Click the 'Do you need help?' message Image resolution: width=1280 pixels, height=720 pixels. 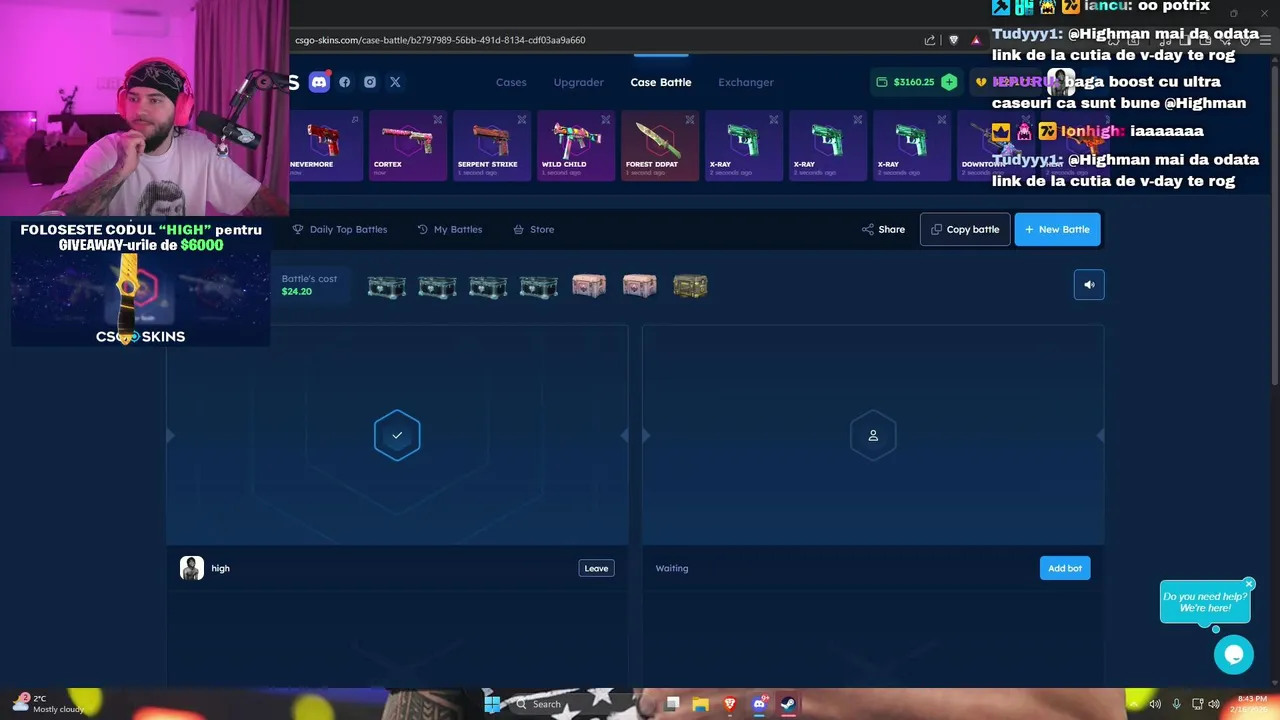(1205, 602)
